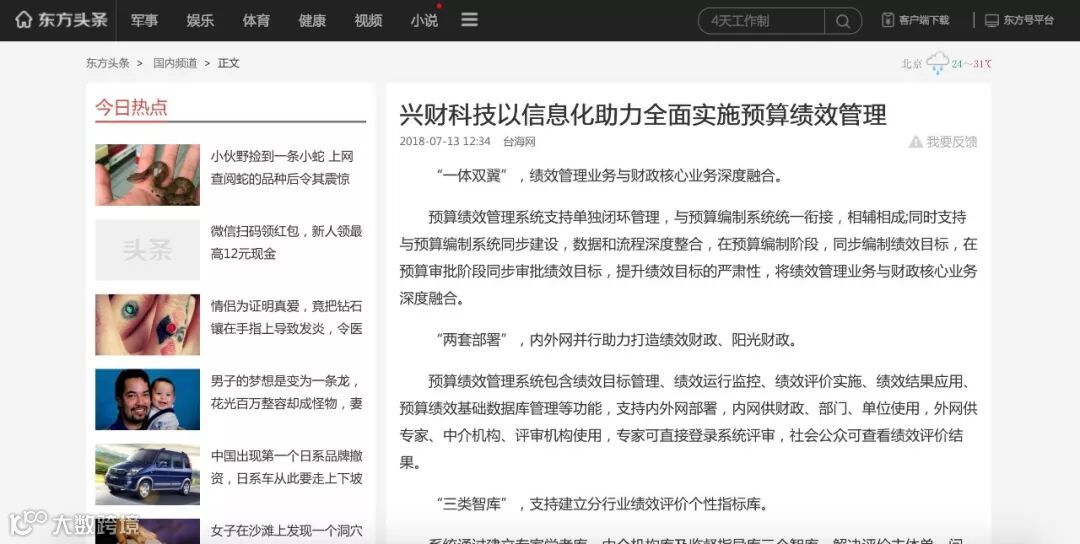Open headline 小伙野捡到一条小蛇
Image resolution: width=1080 pixels, height=544 pixels.
pos(282,167)
